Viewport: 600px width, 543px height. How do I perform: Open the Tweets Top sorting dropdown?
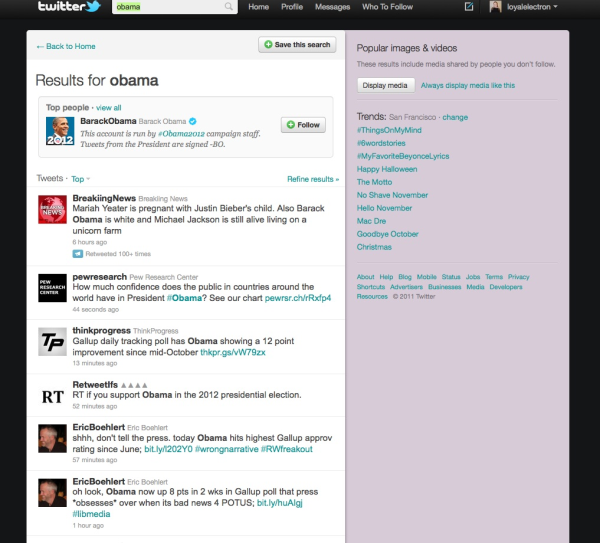pos(80,179)
